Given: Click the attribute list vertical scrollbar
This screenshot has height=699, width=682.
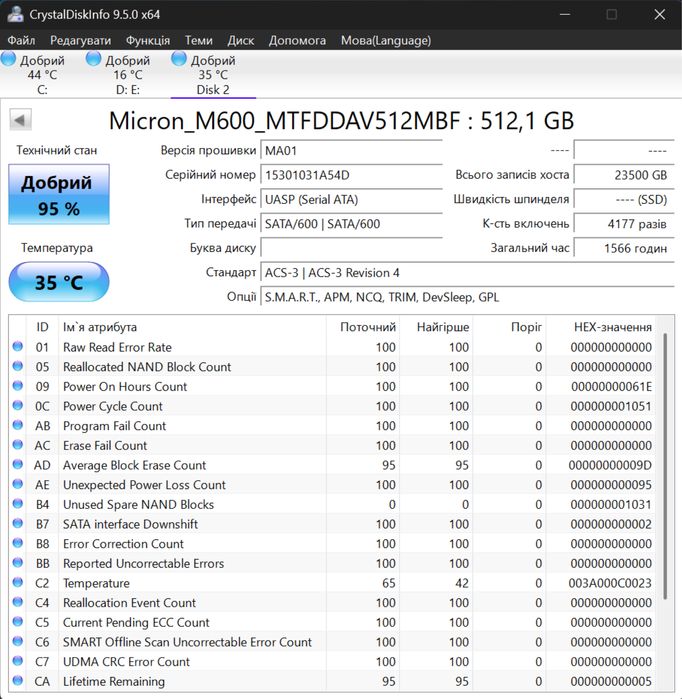Looking at the screenshot, I should (665, 465).
